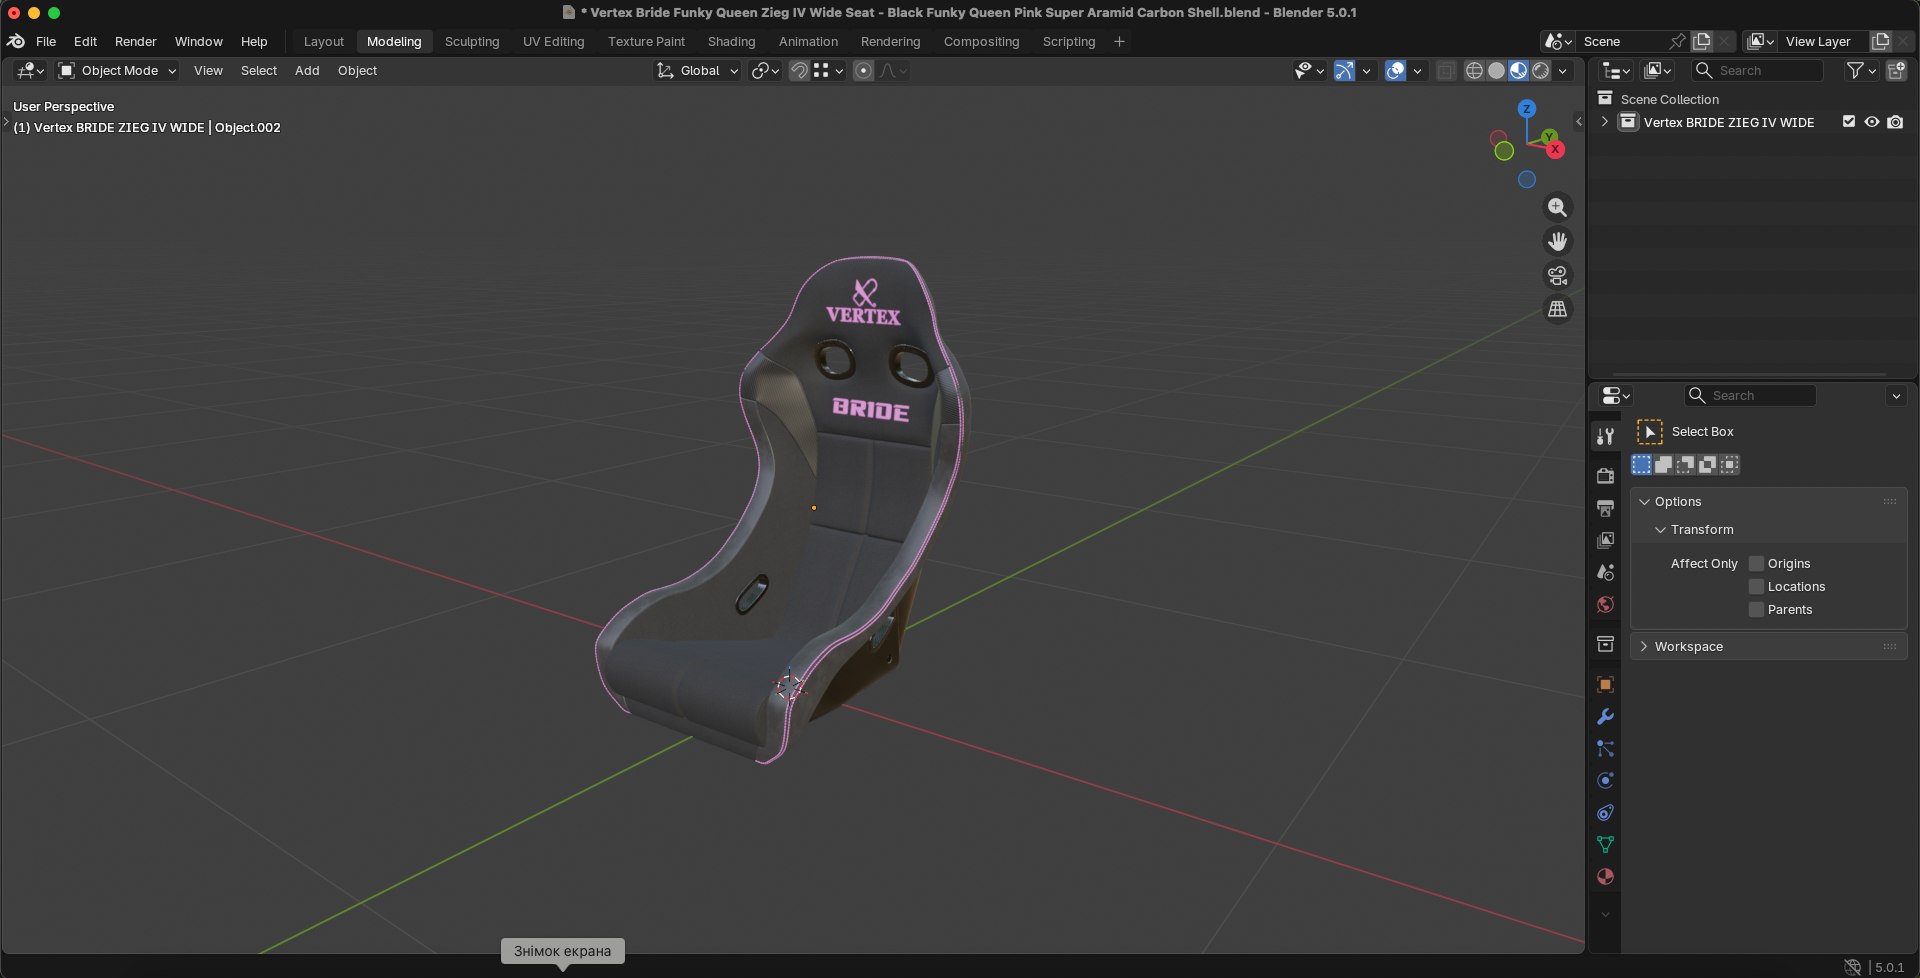Open the Particles properties tab

click(x=1605, y=748)
